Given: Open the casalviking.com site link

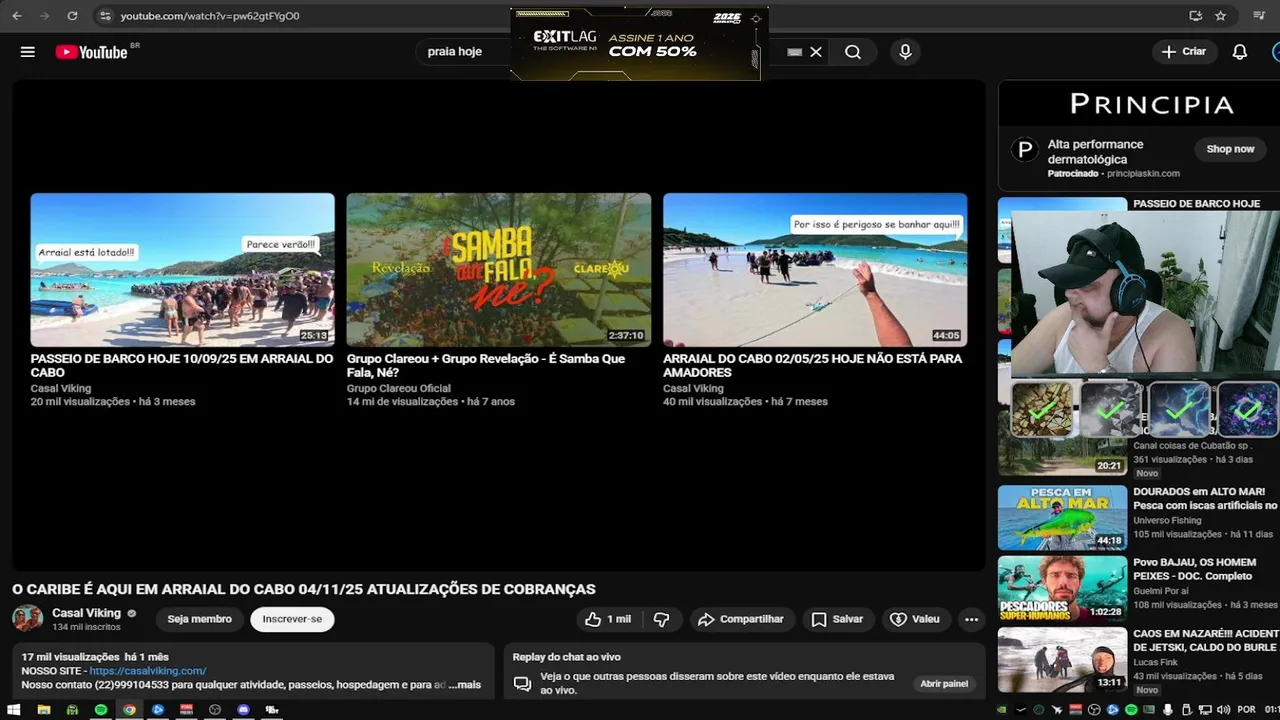Looking at the screenshot, I should 148,671.
